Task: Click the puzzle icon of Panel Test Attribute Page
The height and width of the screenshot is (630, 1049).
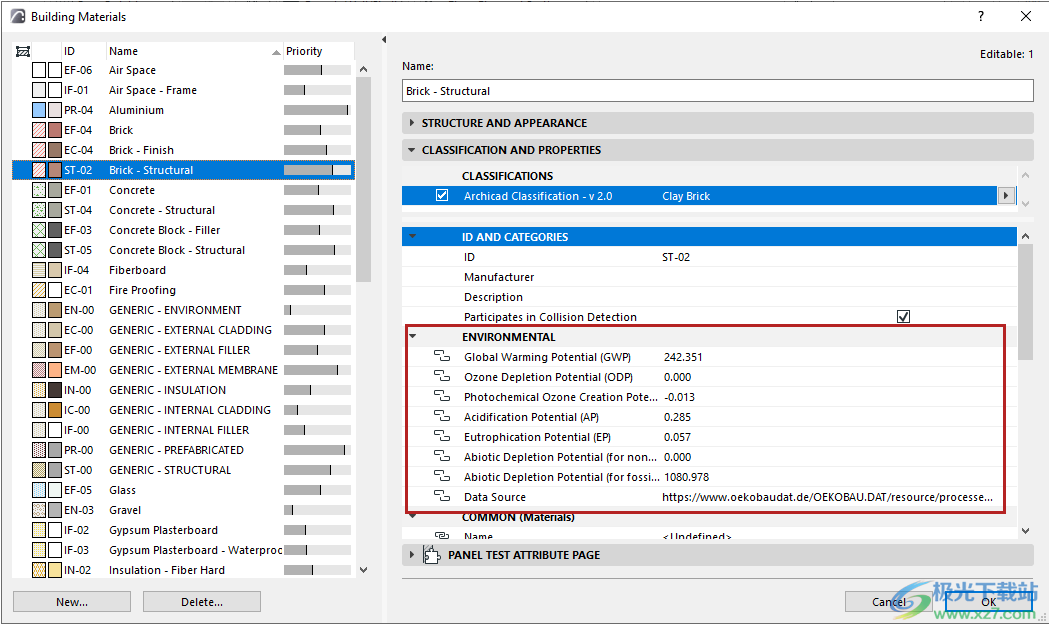Action: coord(432,555)
